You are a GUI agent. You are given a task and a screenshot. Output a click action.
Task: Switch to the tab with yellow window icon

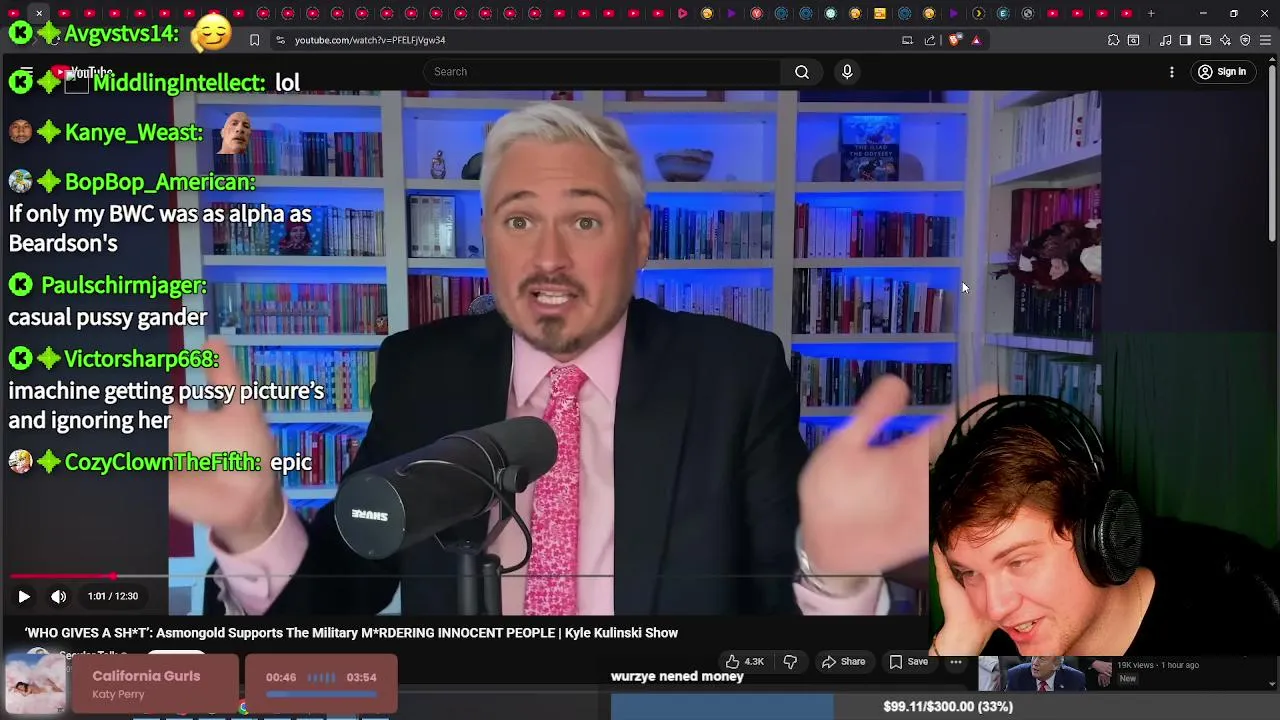(880, 14)
